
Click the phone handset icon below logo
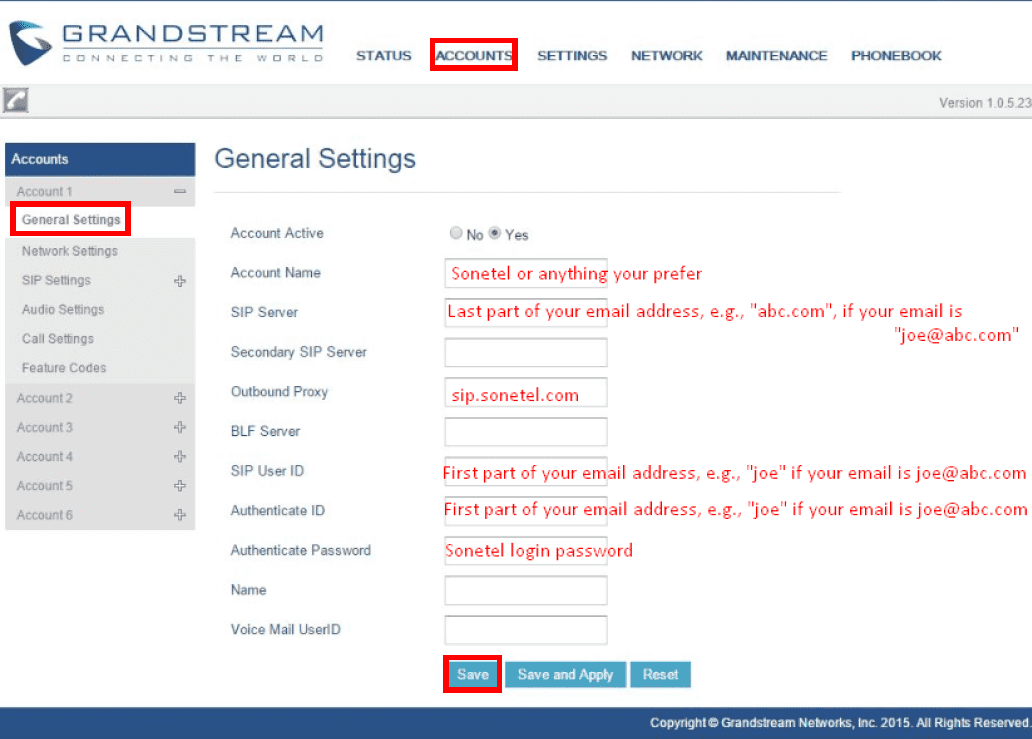pyautogui.click(x=15, y=100)
